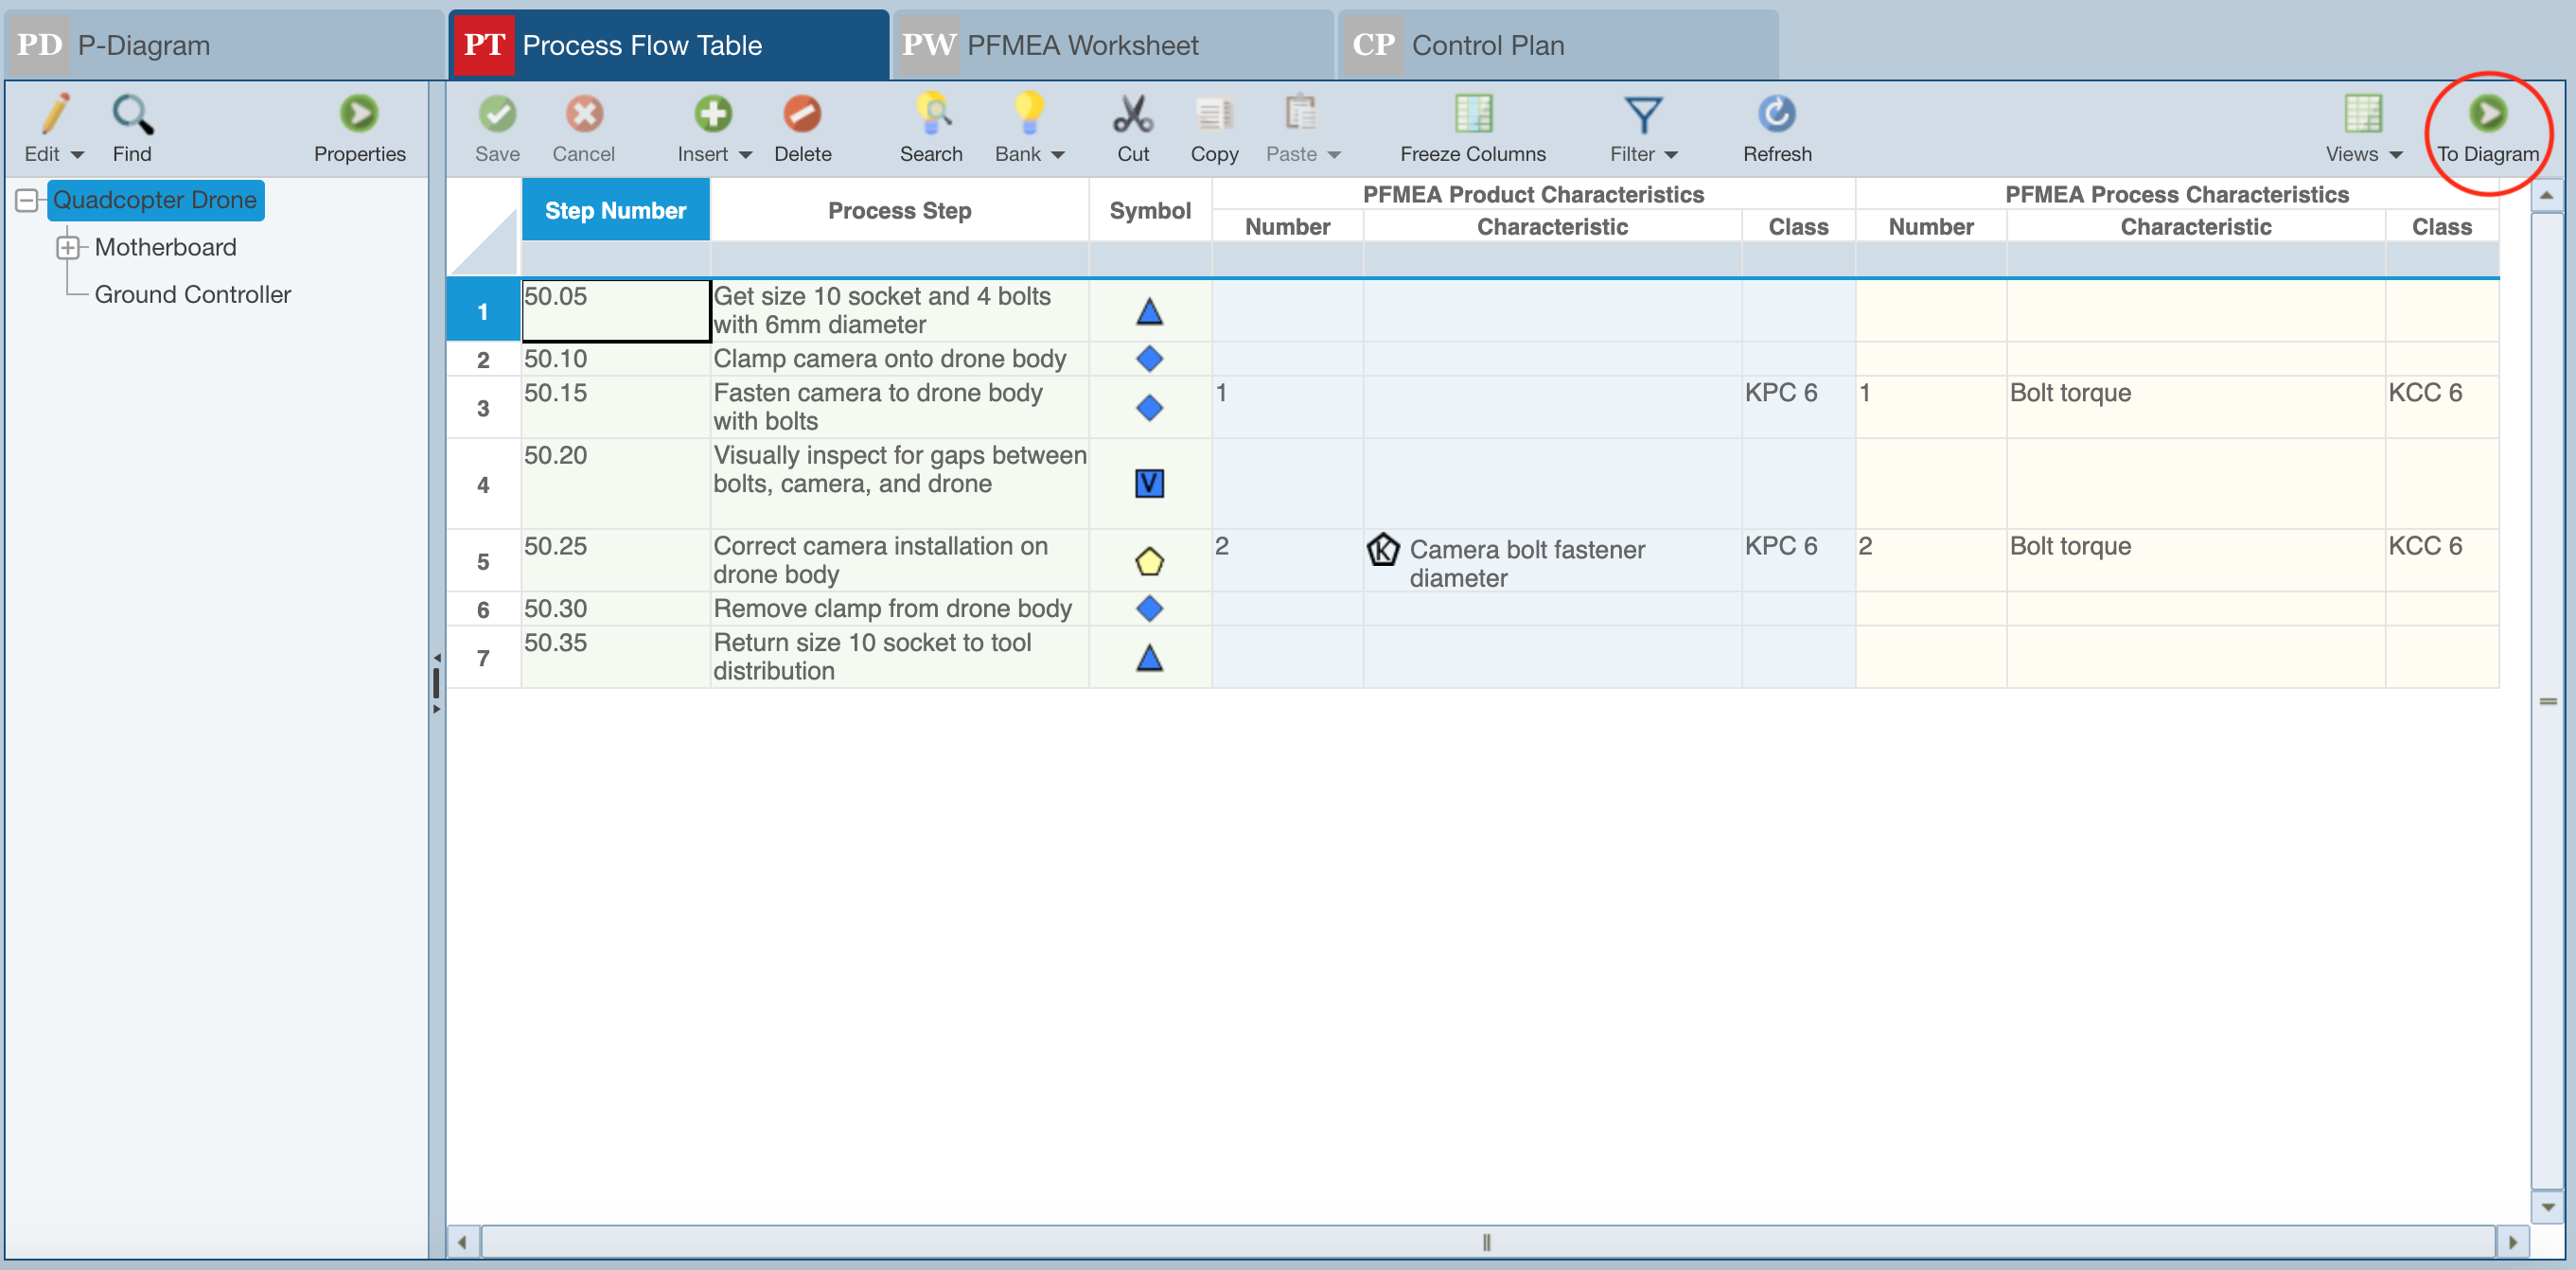The height and width of the screenshot is (1270, 2576).
Task: Click the horizontal scrollbar right arrow
Action: [x=2513, y=1242]
